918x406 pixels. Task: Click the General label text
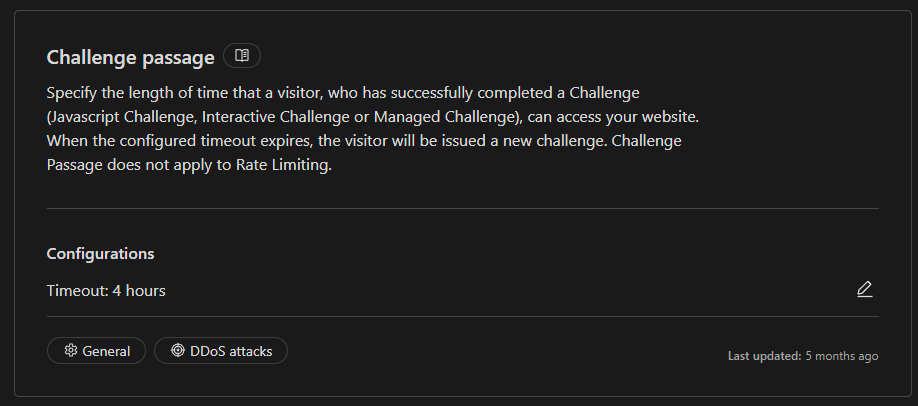[x=106, y=351]
